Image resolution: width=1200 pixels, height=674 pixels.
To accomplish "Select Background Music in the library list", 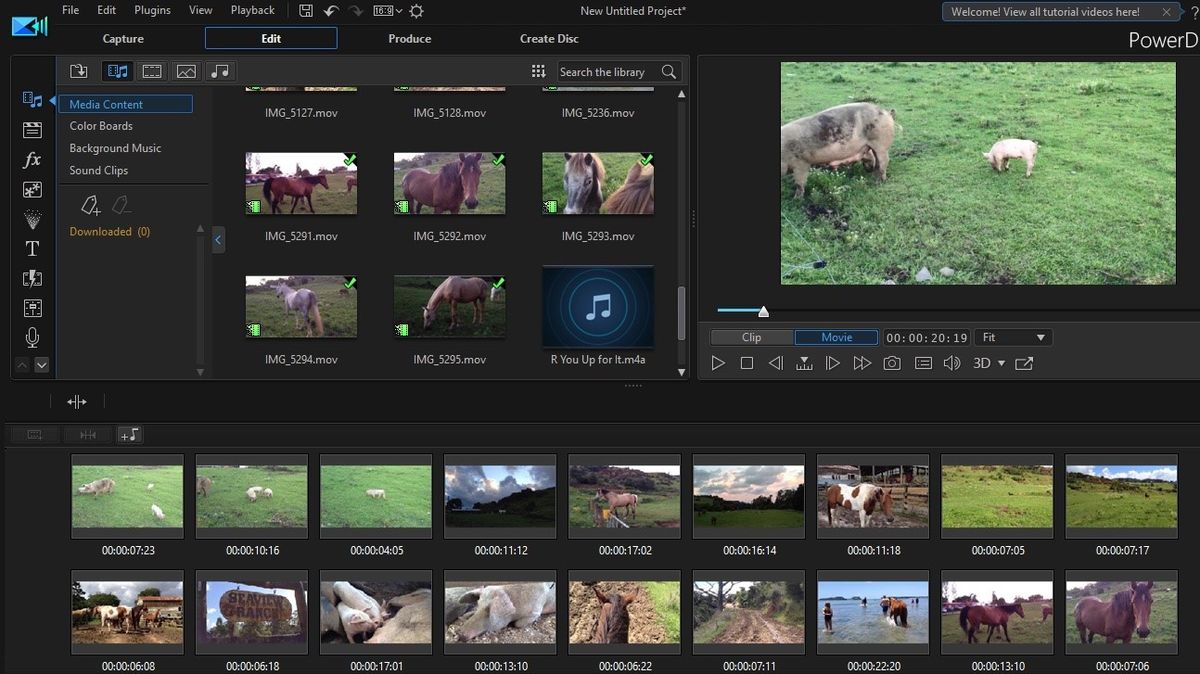I will (115, 148).
